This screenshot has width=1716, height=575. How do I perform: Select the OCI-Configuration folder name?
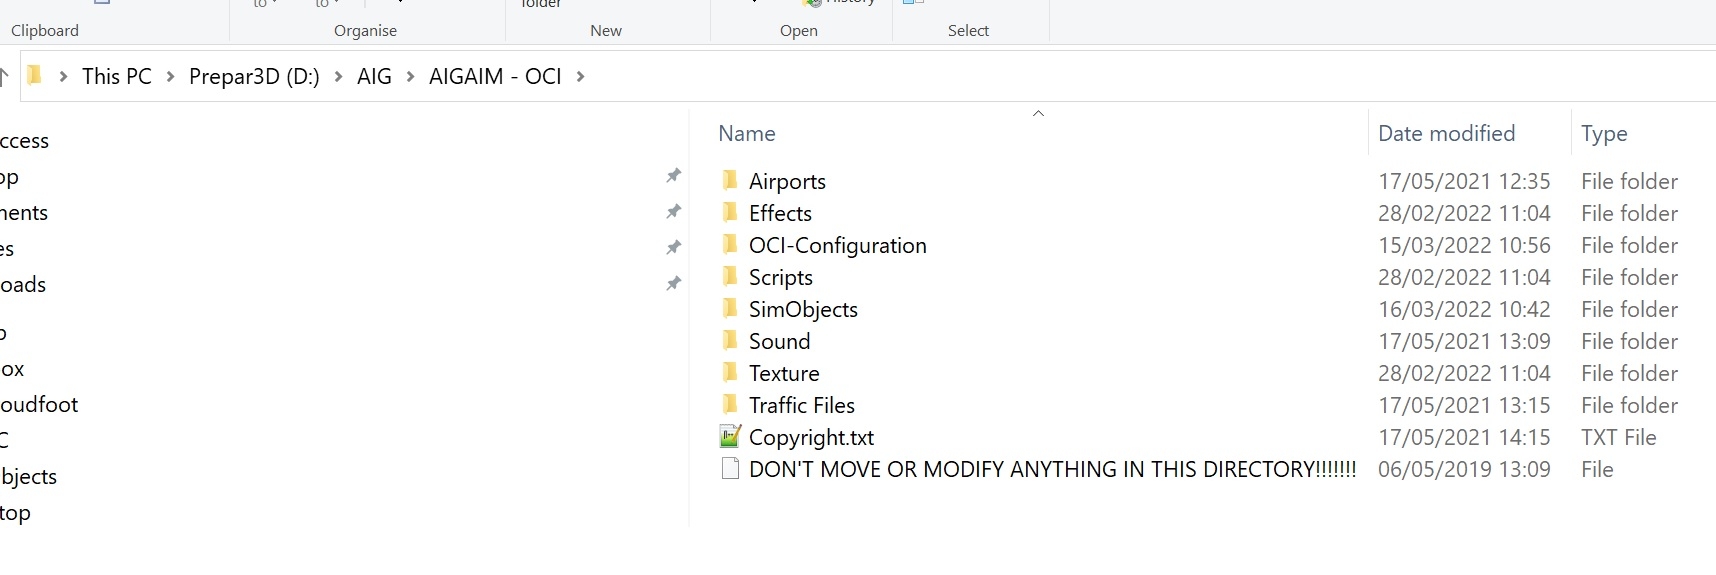click(838, 246)
